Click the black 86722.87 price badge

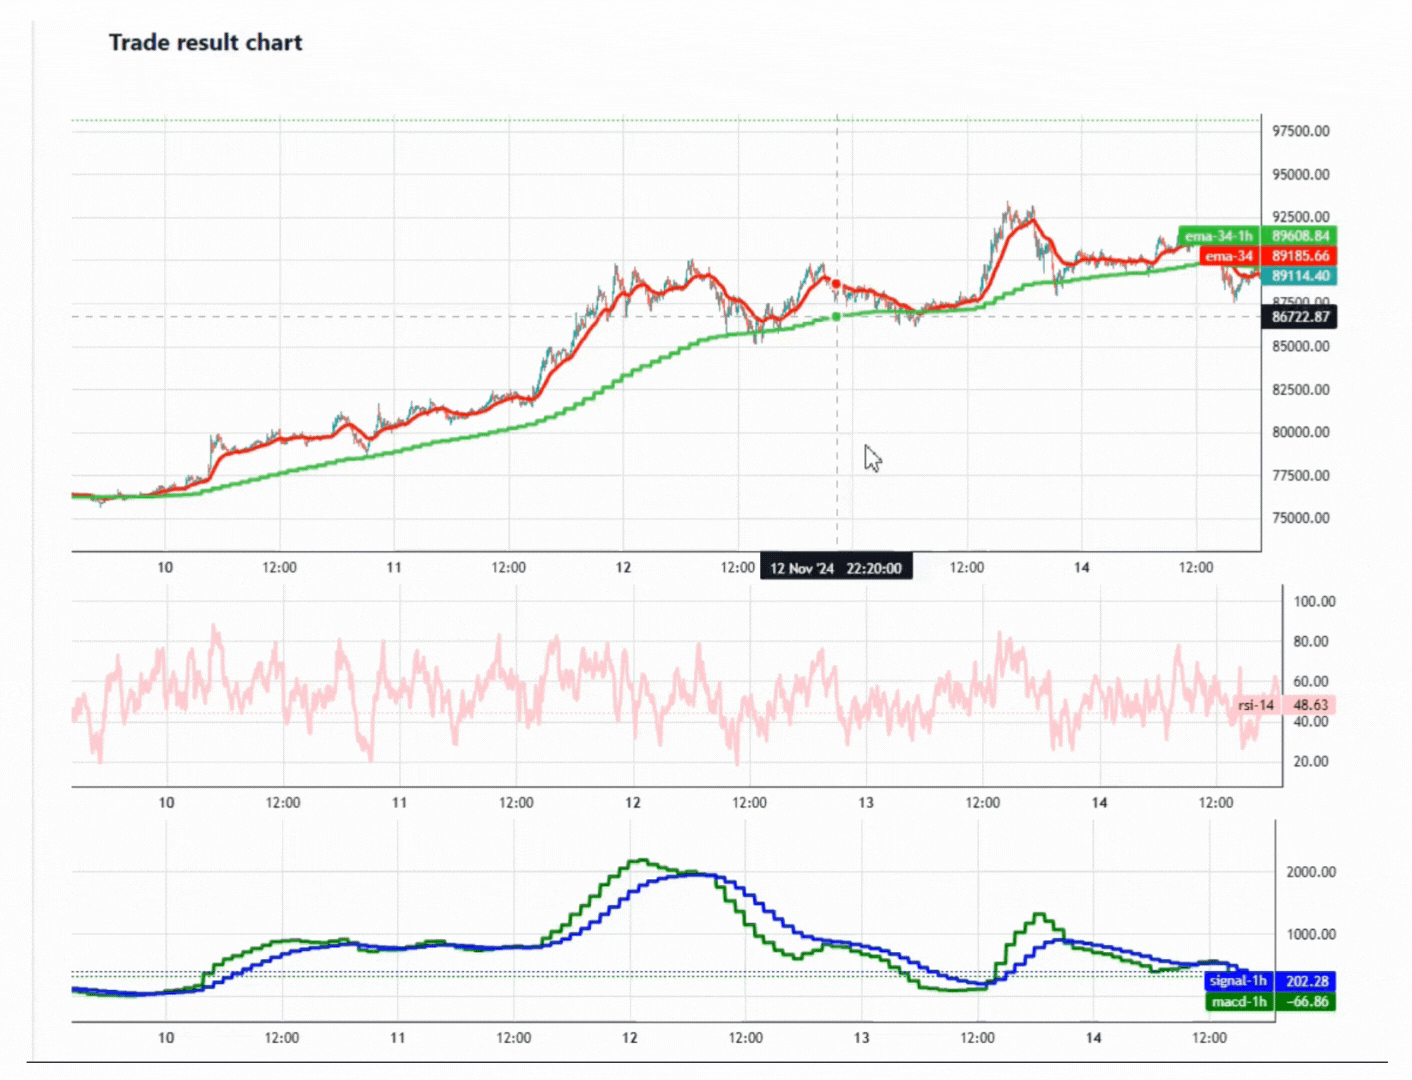point(1299,316)
